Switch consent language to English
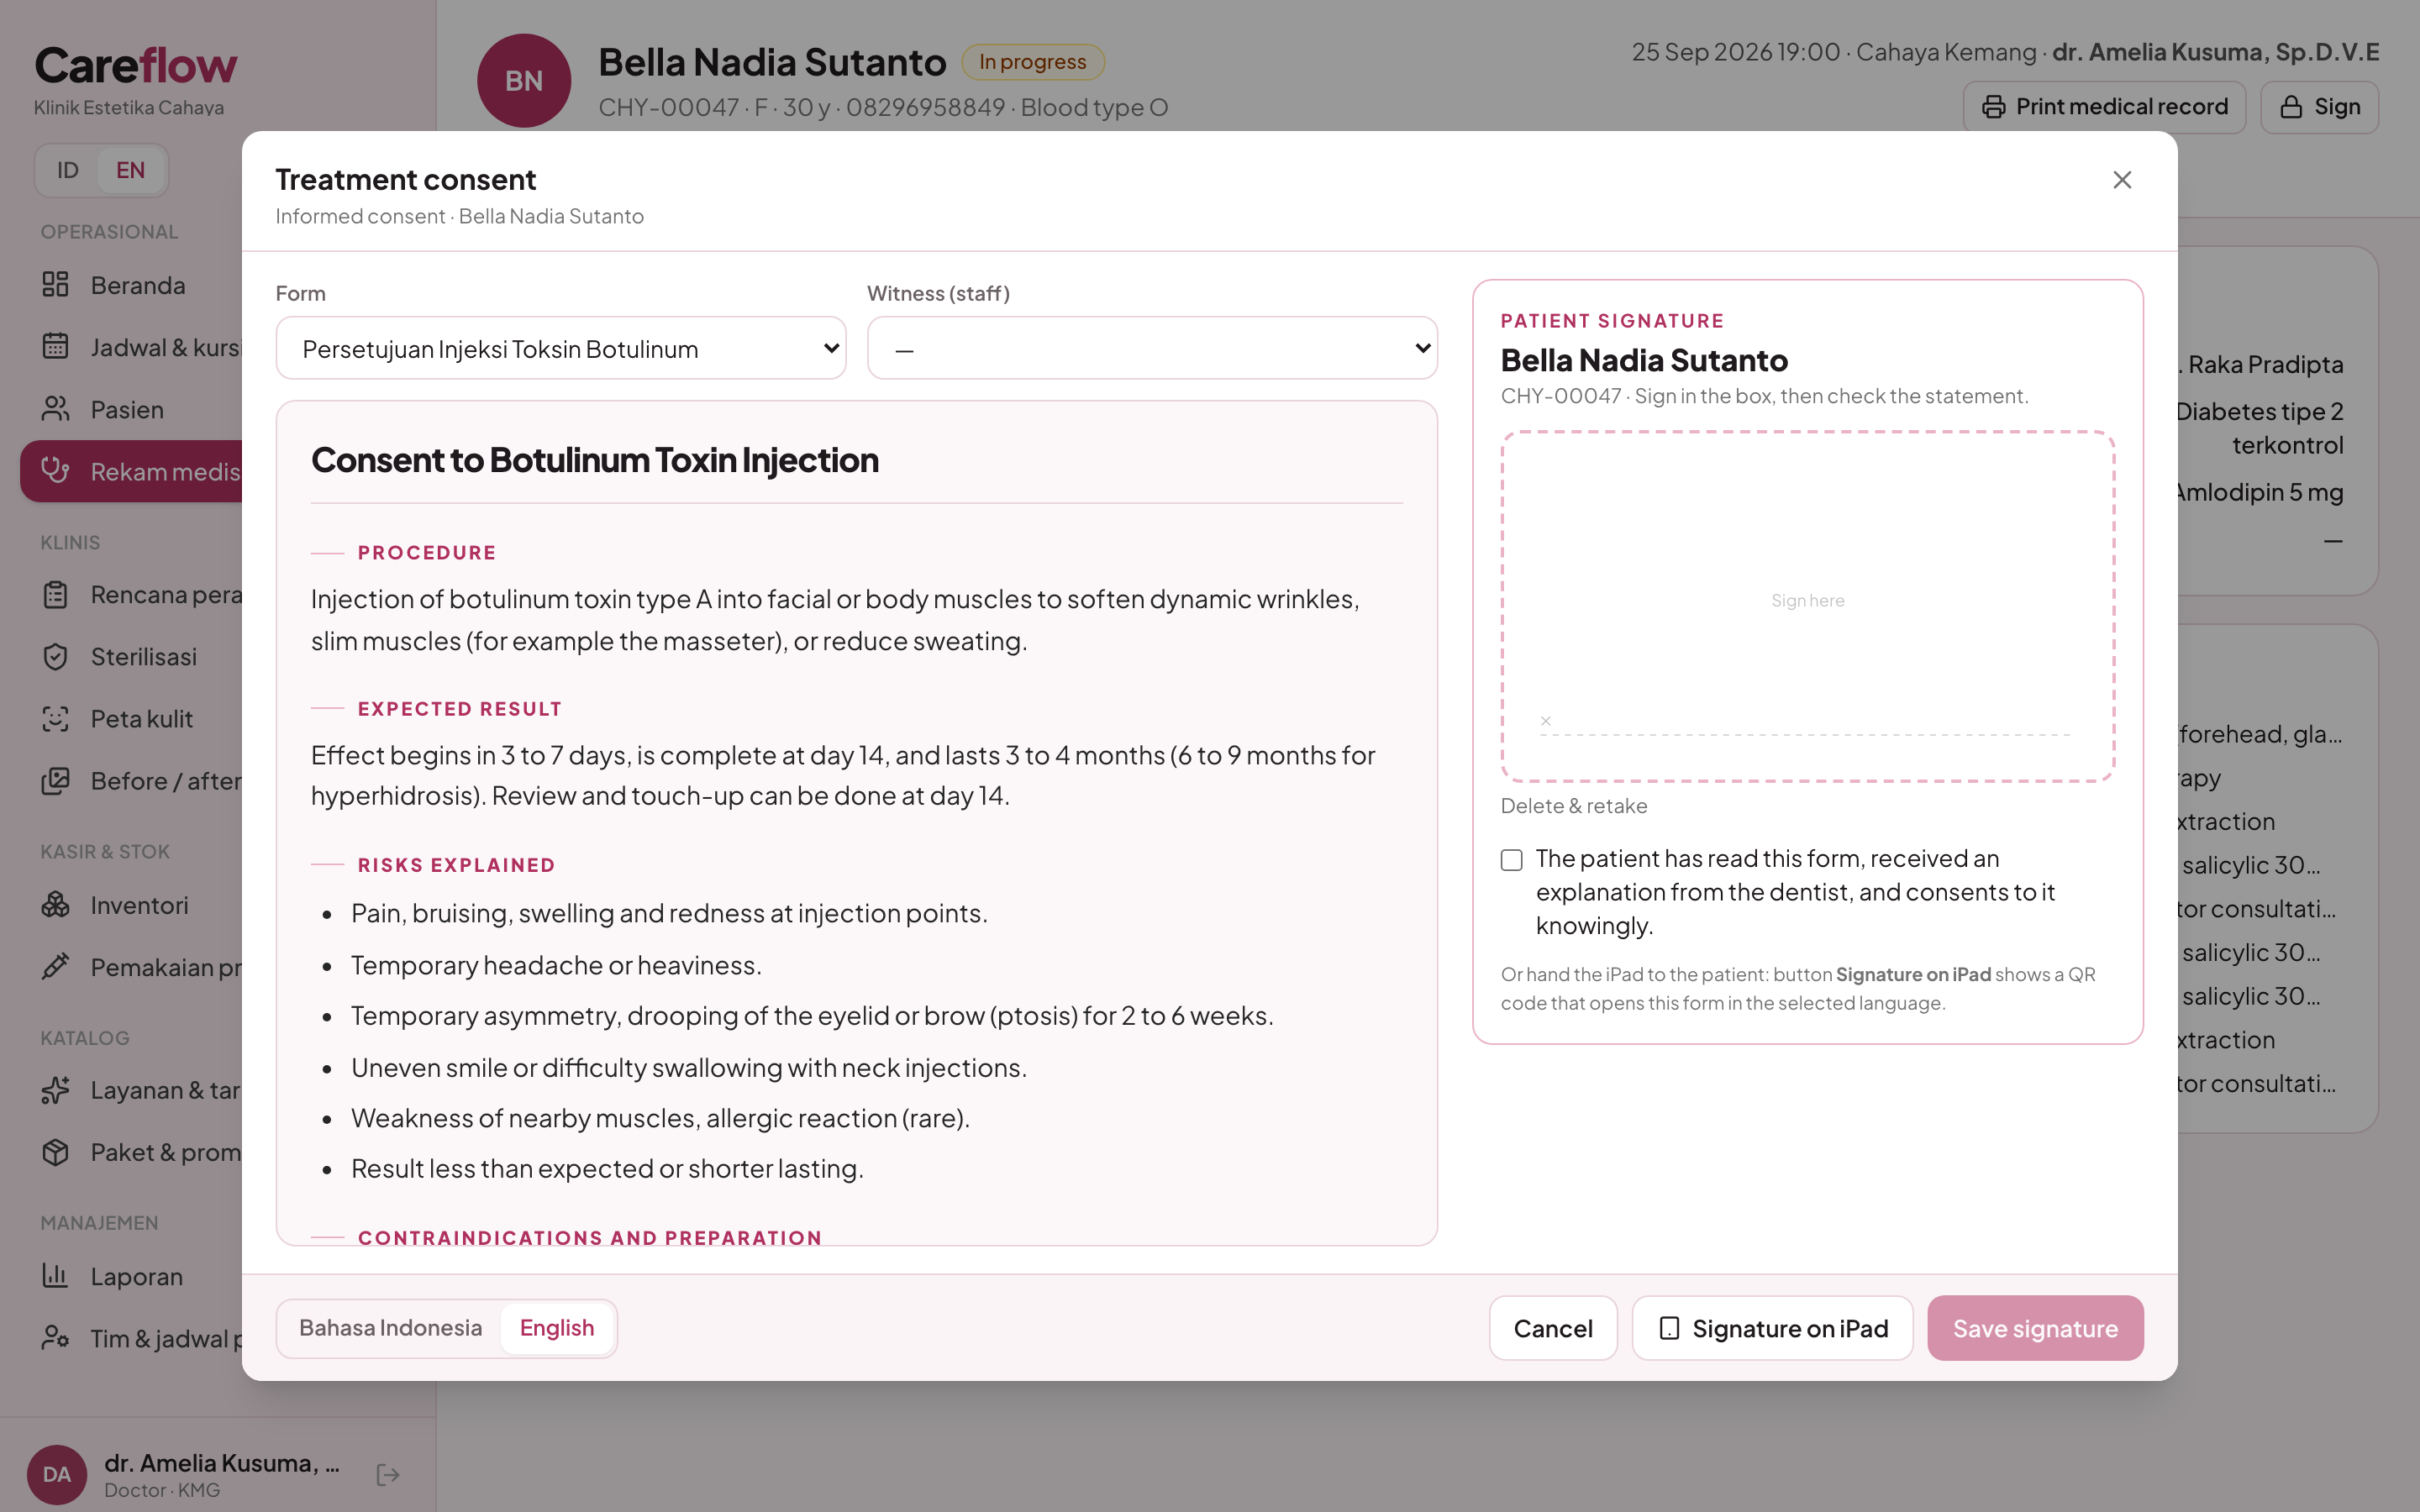 coord(557,1328)
